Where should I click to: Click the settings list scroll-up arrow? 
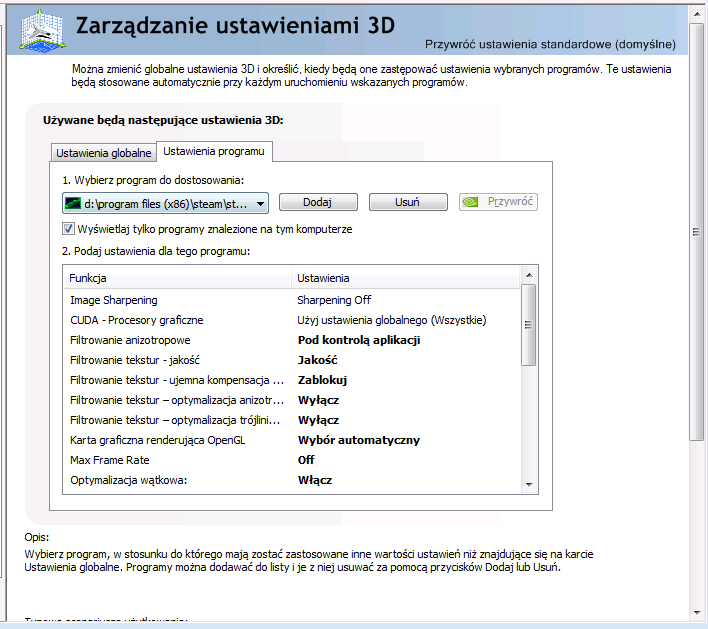pyautogui.click(x=529, y=276)
